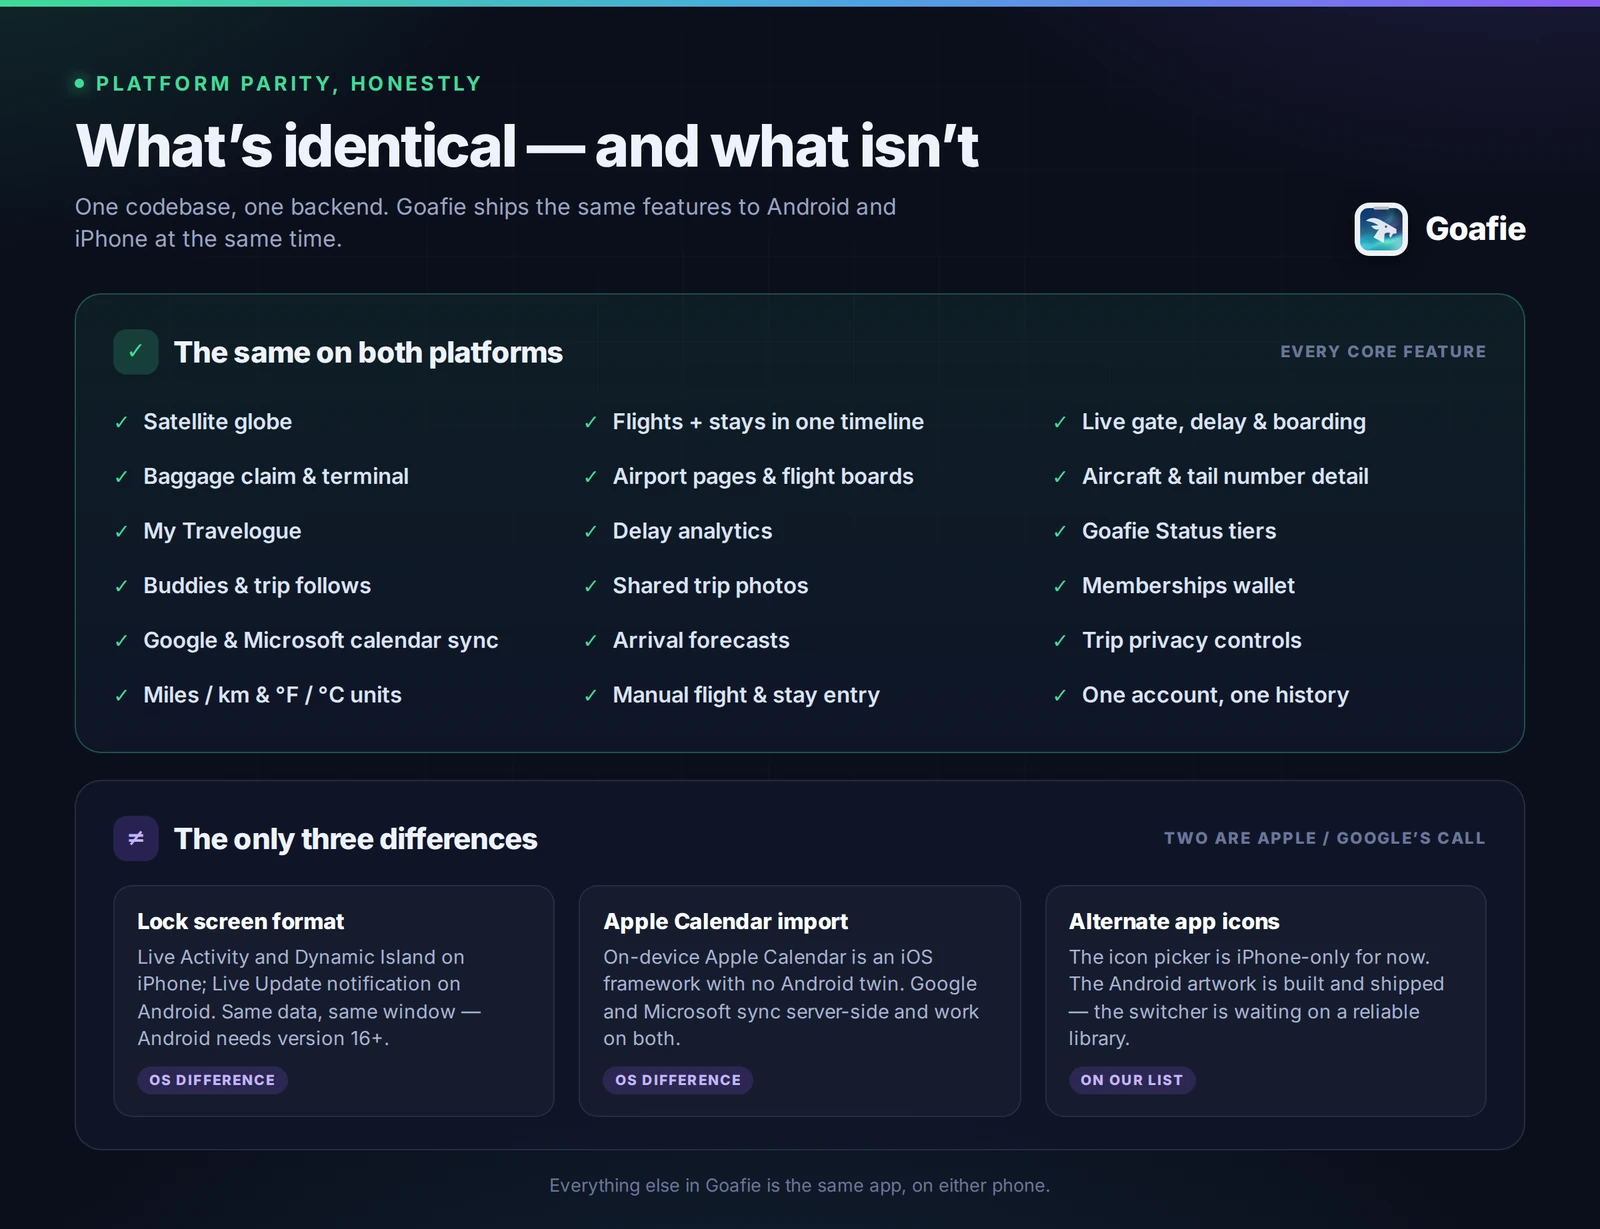This screenshot has width=1600, height=1229.
Task: Select the 'Trip privacy controls' feature text
Action: [x=1192, y=641]
